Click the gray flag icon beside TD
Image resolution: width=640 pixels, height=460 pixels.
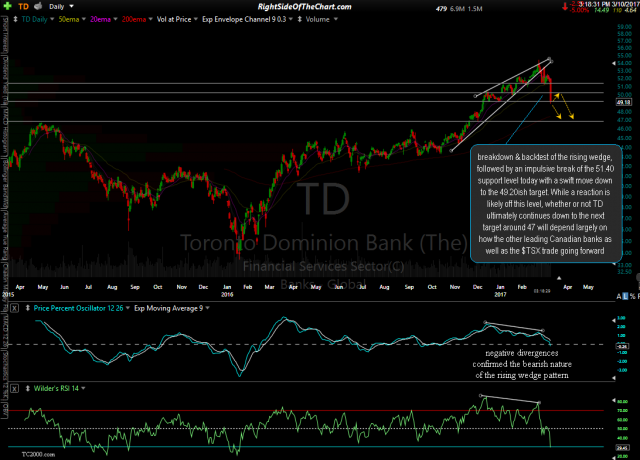pyautogui.click(x=38, y=6)
